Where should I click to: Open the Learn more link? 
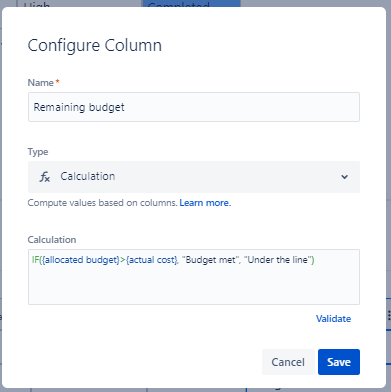coord(205,203)
